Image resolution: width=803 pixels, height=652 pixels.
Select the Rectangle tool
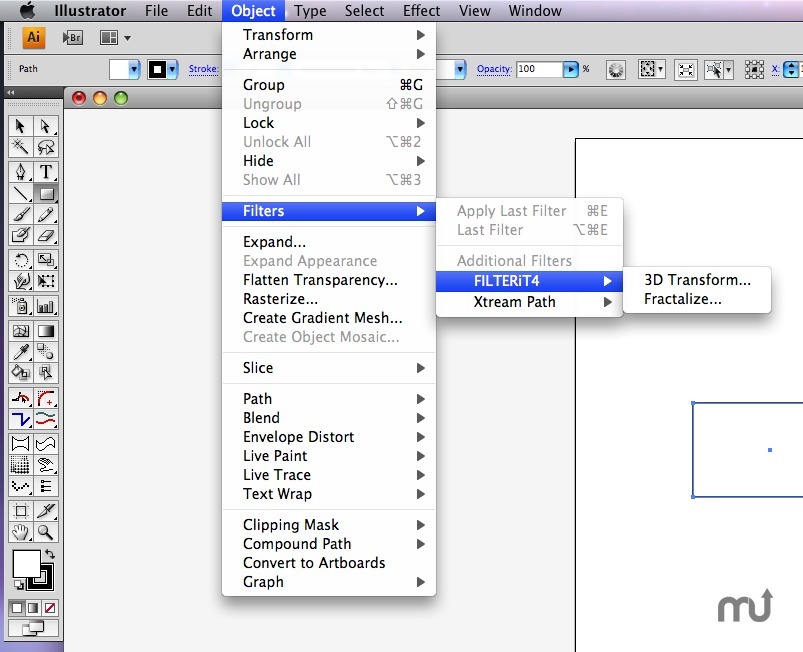pos(46,193)
